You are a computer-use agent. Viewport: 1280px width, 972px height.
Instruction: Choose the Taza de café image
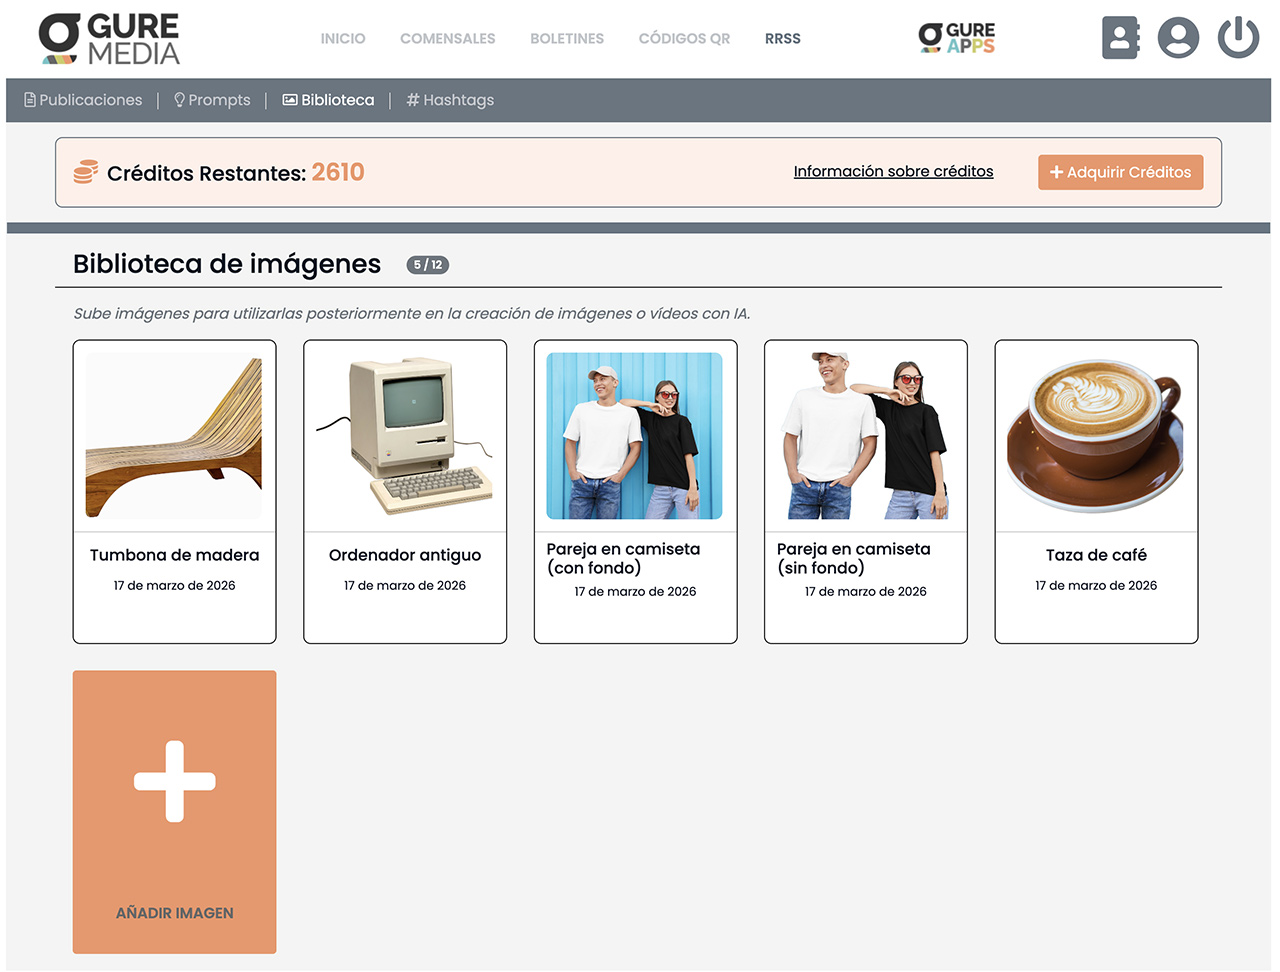(x=1096, y=436)
